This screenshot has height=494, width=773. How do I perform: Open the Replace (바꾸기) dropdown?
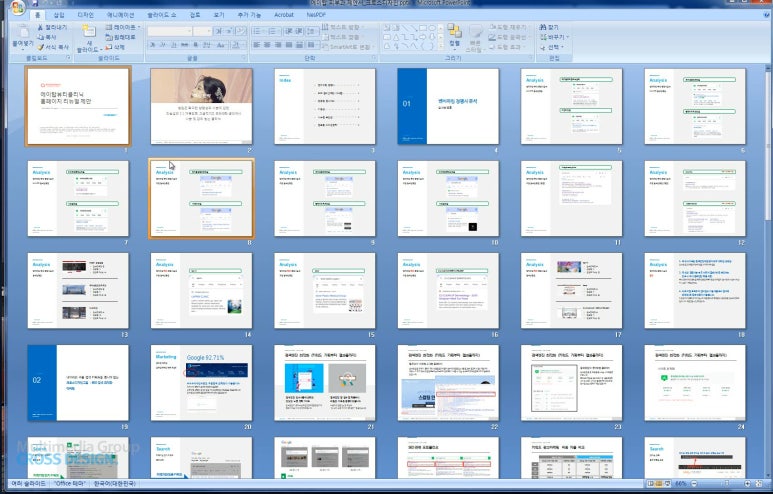(556, 37)
